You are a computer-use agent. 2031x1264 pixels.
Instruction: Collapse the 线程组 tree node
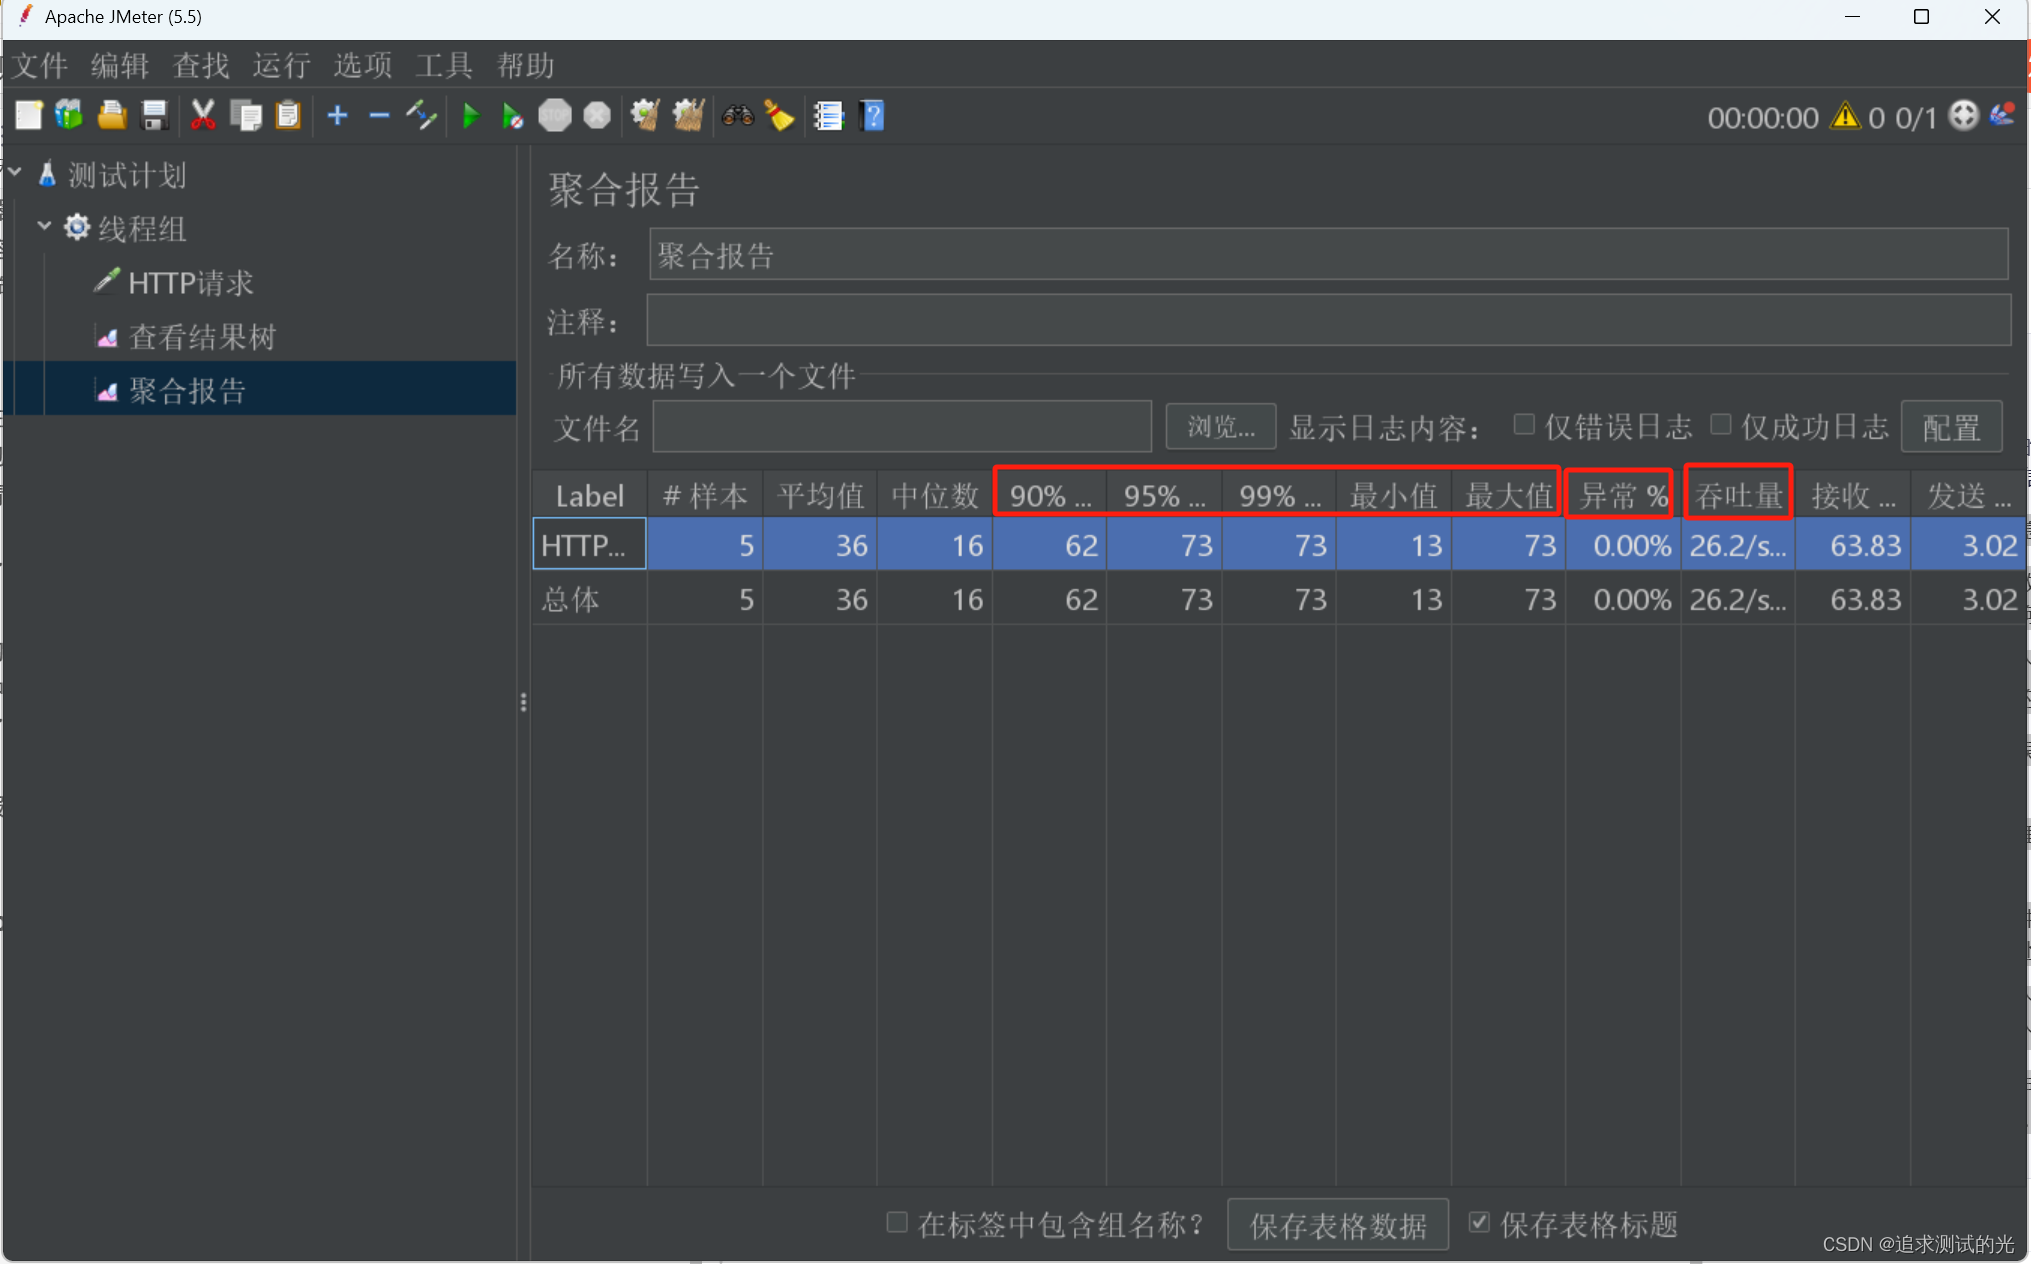tap(44, 227)
